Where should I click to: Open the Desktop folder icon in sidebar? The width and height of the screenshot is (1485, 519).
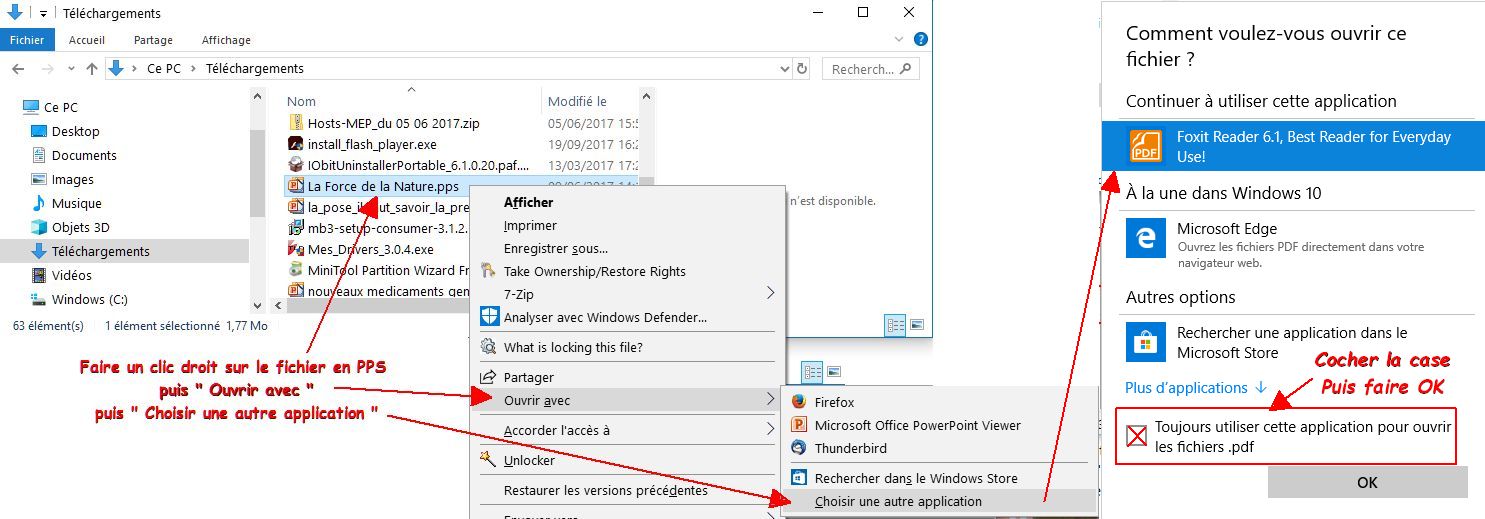click(39, 131)
